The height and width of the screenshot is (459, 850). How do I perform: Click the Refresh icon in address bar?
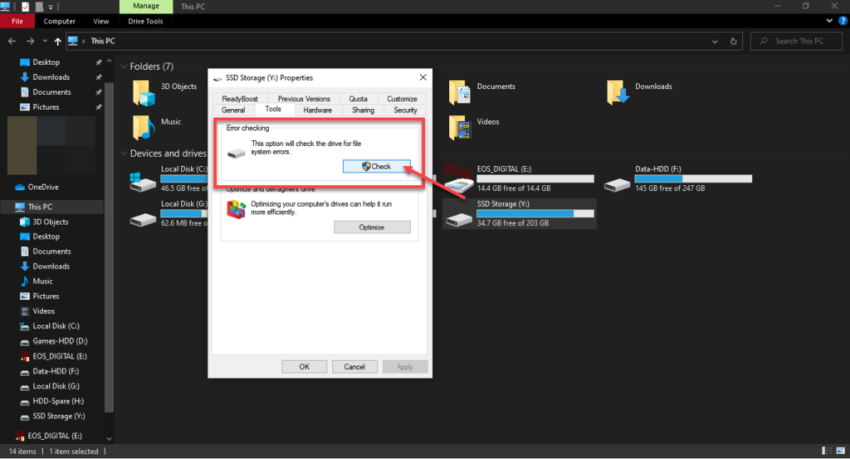pyautogui.click(x=733, y=41)
